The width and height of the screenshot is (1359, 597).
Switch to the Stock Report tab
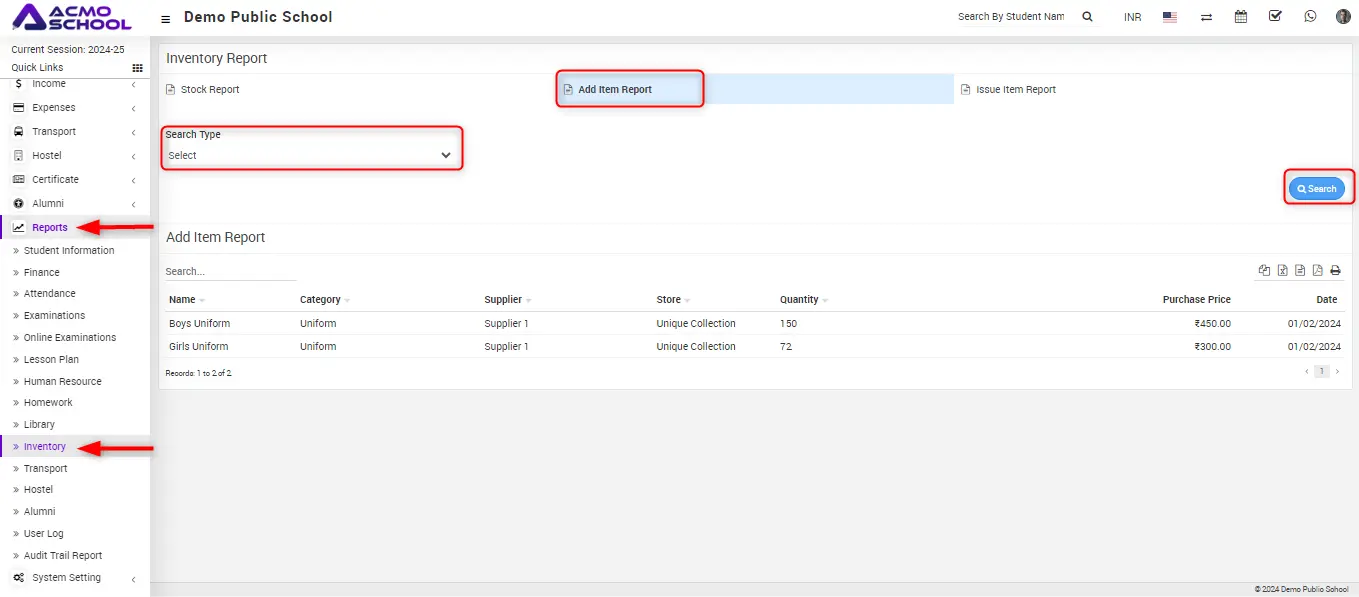(x=209, y=90)
